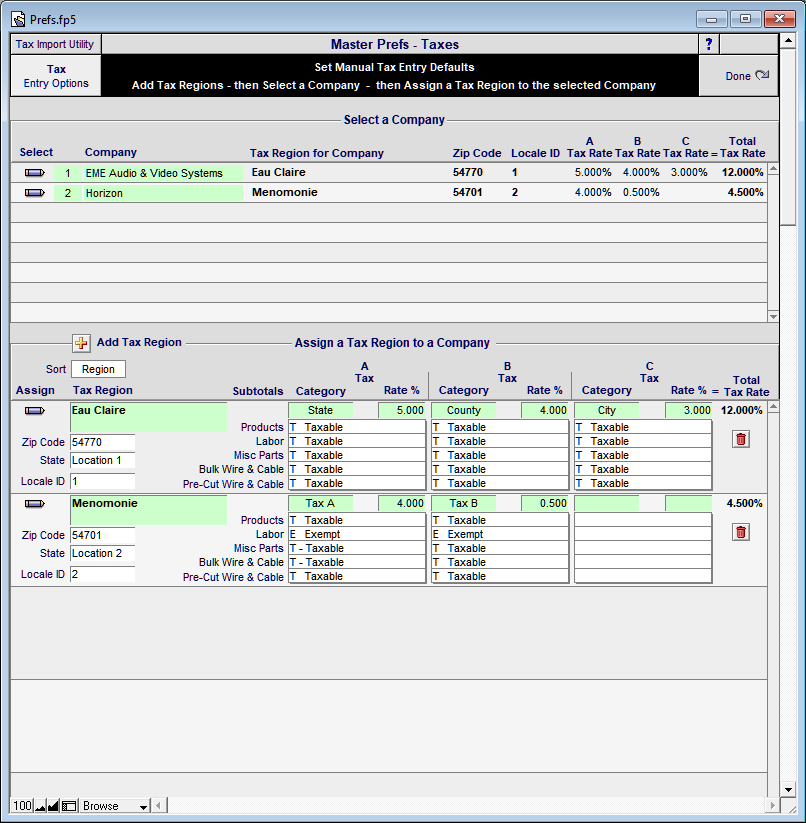Click the 4.500% total rate in Horizon row
This screenshot has width=806, height=823.
(x=745, y=192)
